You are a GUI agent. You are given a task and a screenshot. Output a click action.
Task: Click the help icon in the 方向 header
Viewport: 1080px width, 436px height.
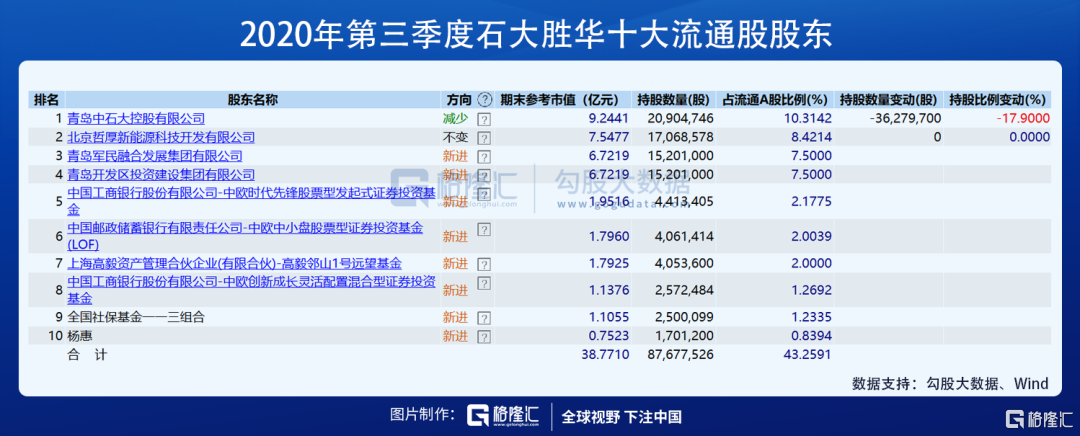point(485,99)
